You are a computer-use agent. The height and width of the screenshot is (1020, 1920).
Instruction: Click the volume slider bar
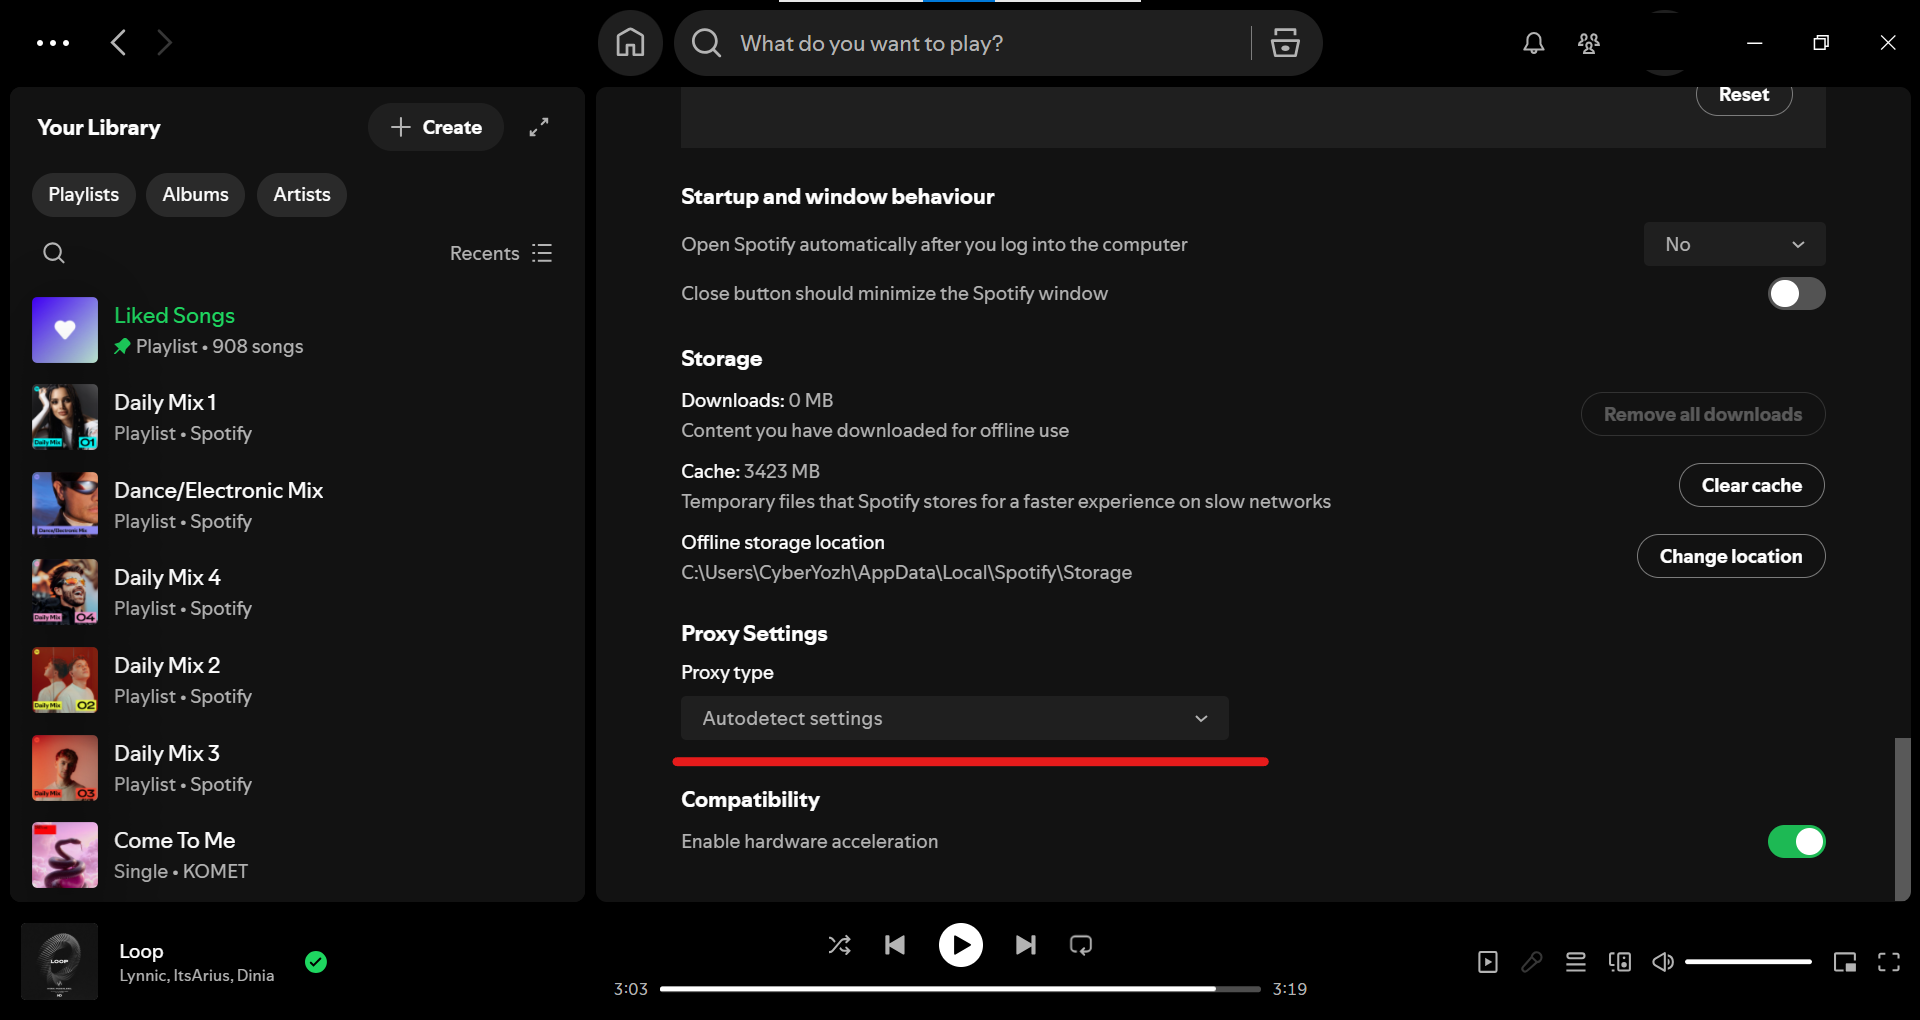pyautogui.click(x=1748, y=962)
